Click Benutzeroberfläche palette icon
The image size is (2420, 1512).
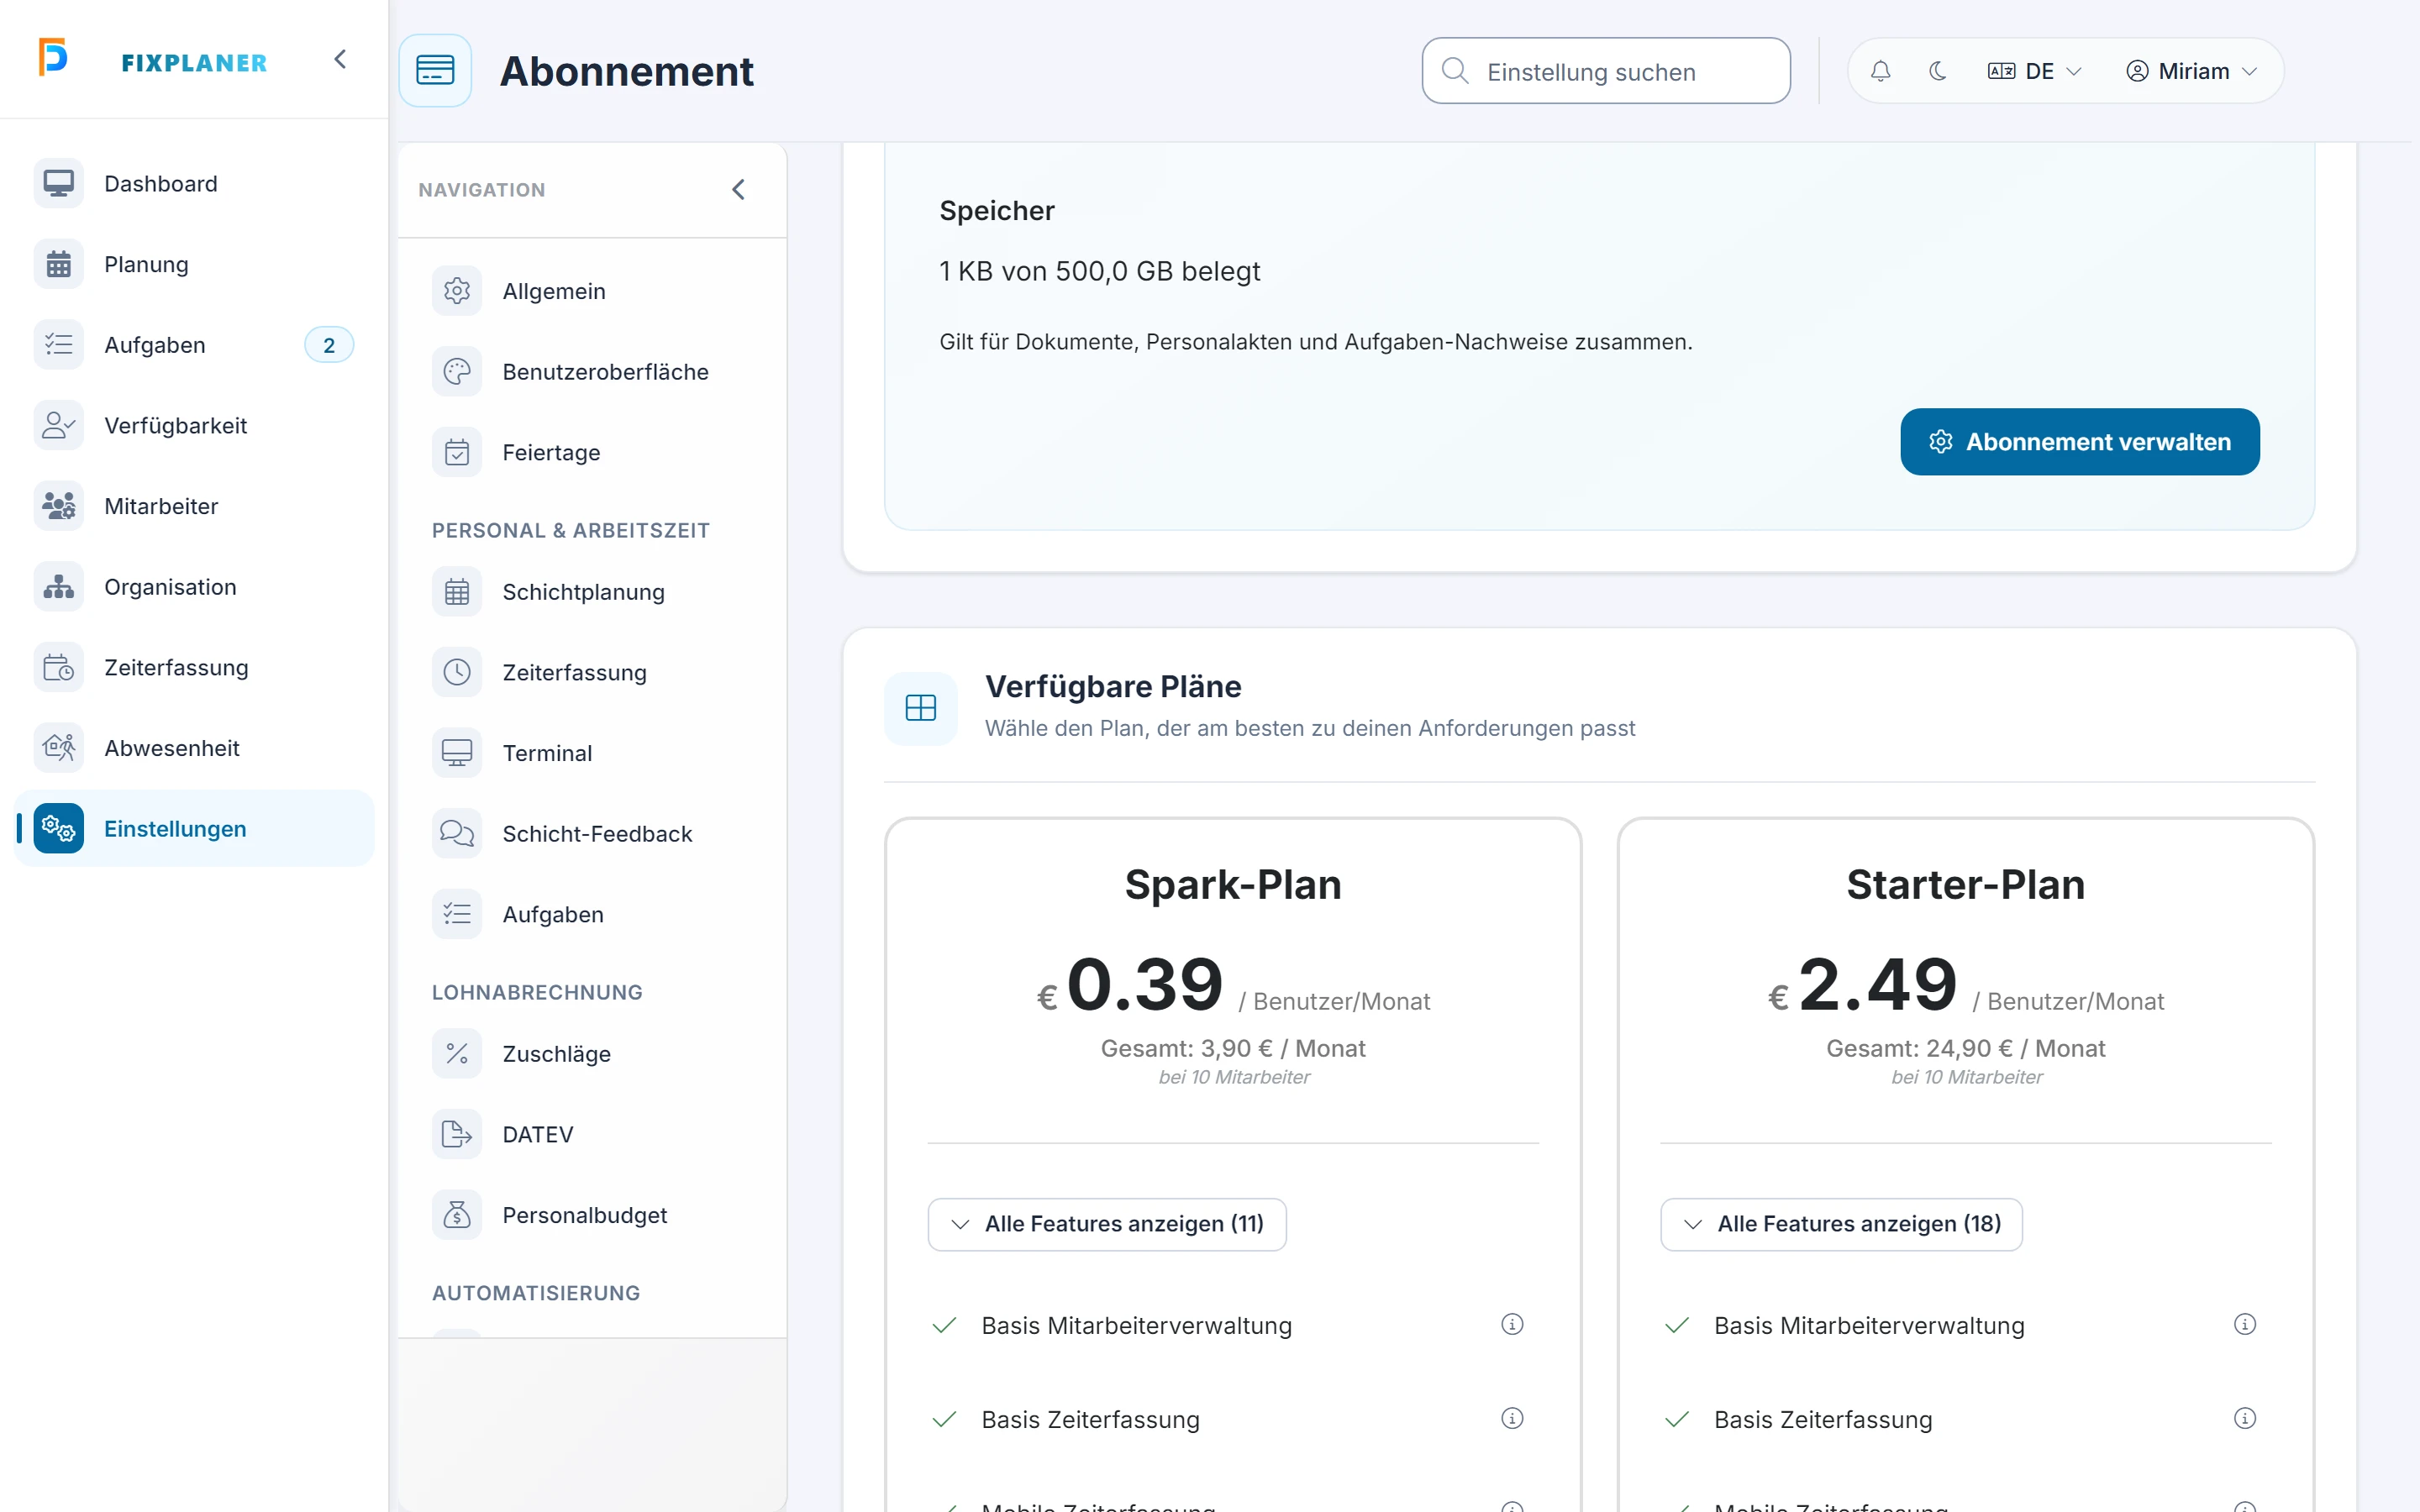(x=457, y=372)
